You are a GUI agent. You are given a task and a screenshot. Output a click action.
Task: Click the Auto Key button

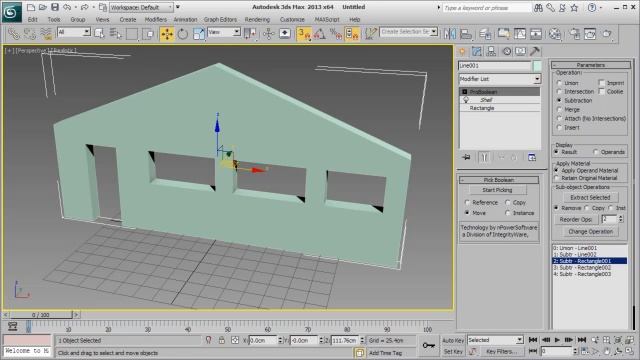453,340
